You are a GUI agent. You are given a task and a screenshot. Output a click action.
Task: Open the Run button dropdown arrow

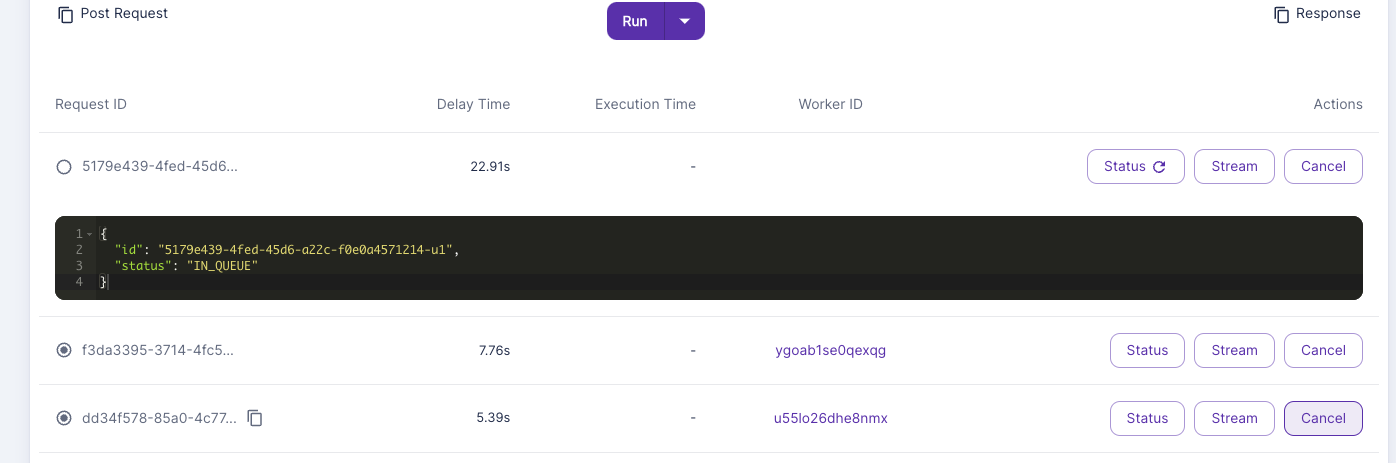(x=685, y=21)
